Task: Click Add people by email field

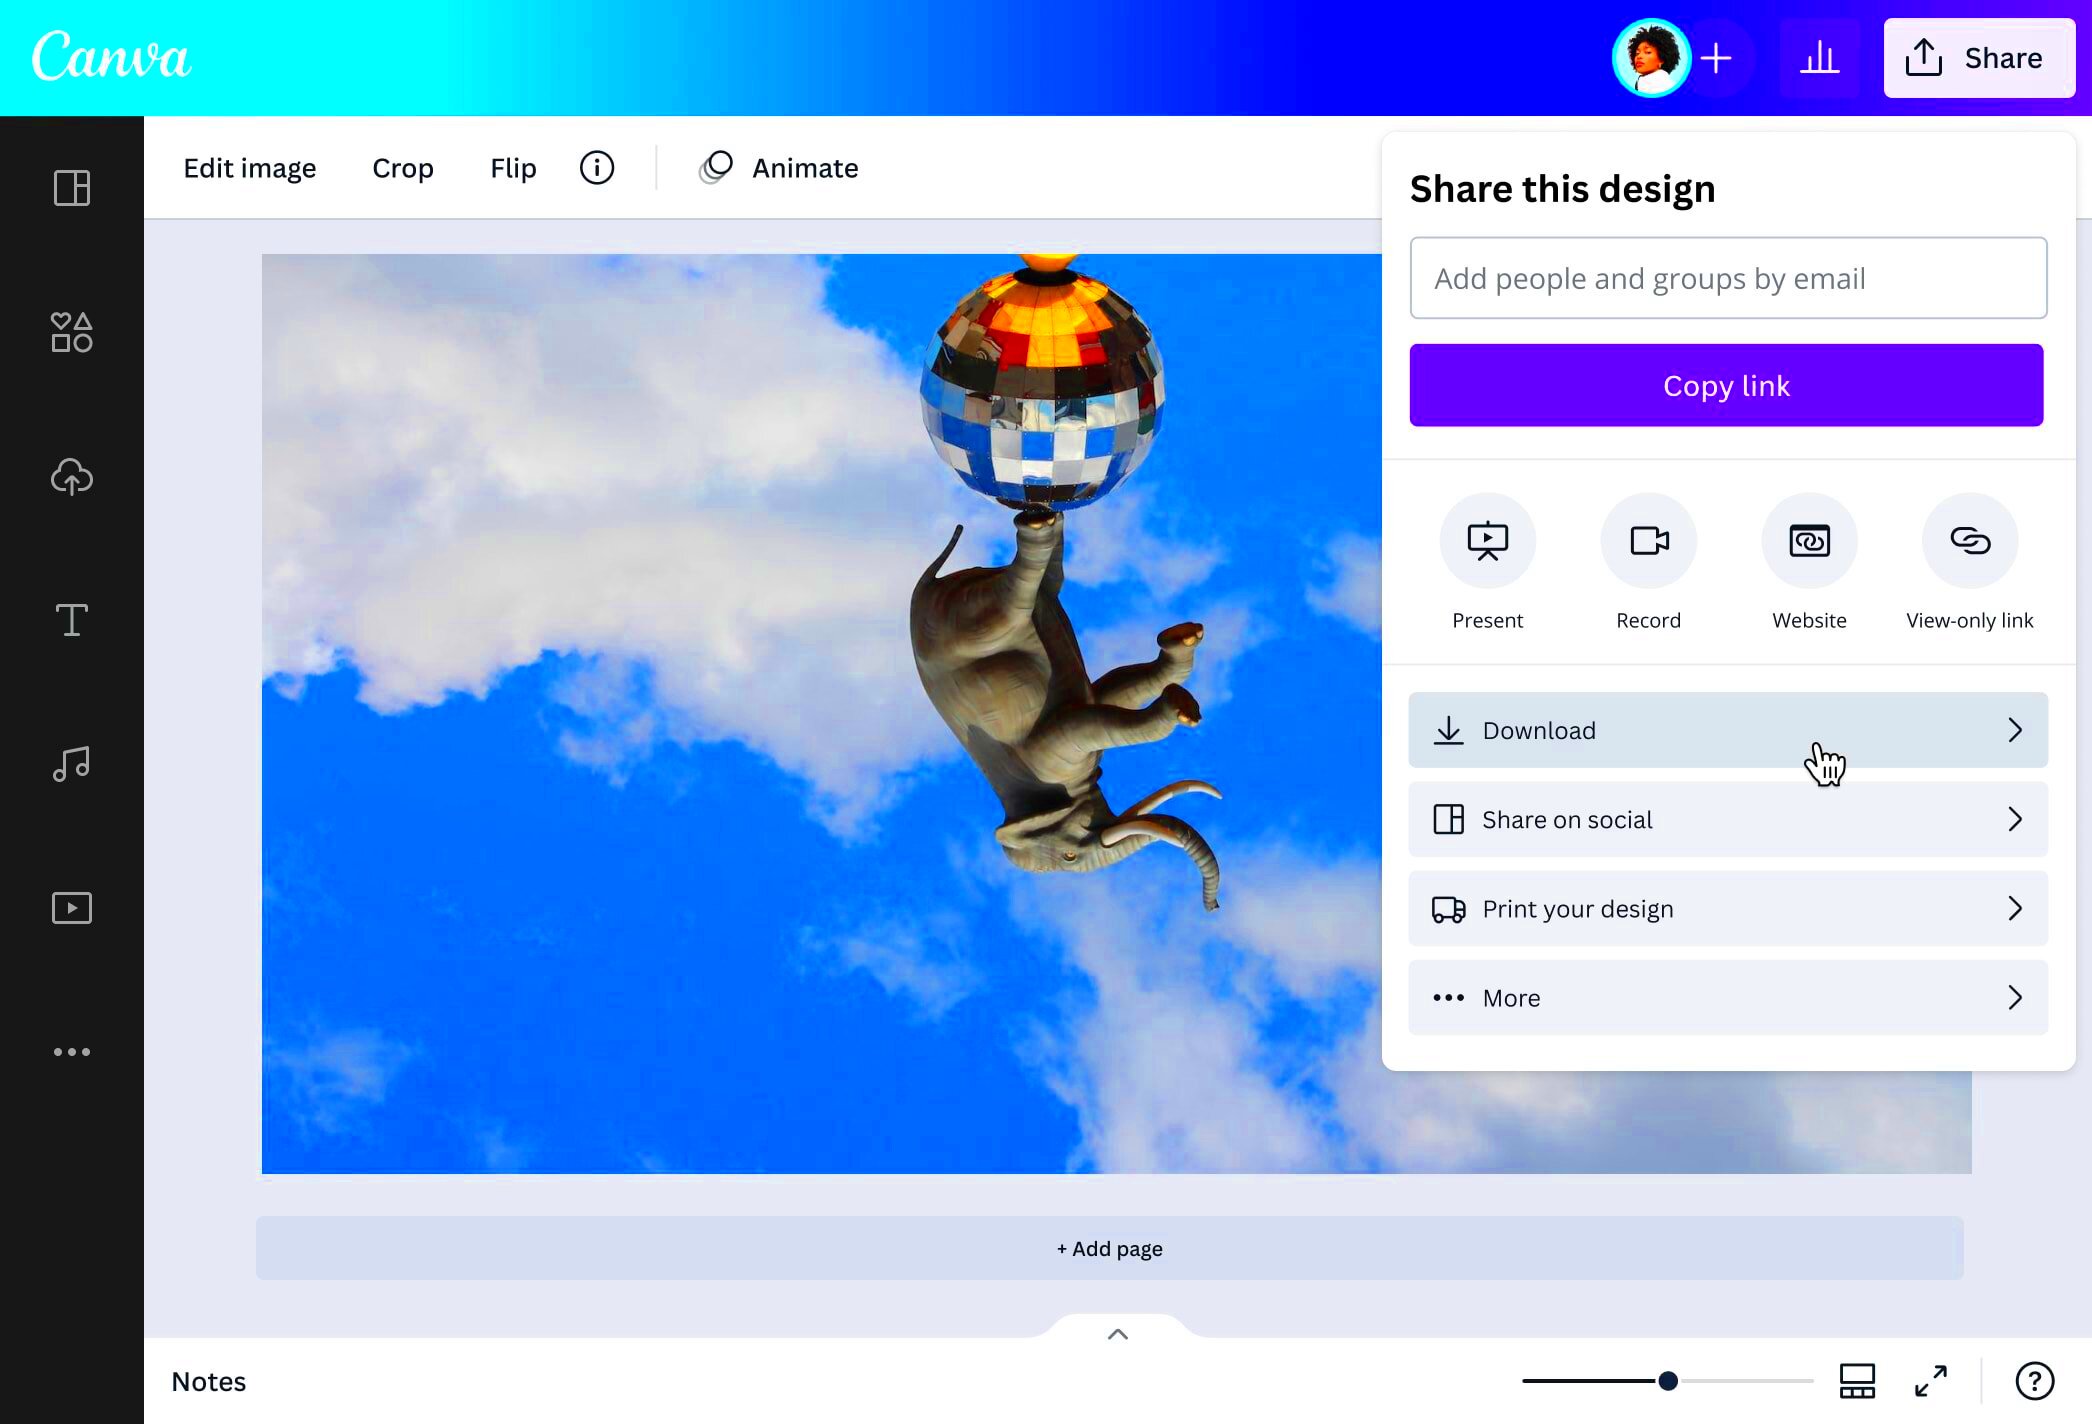Action: point(1728,278)
